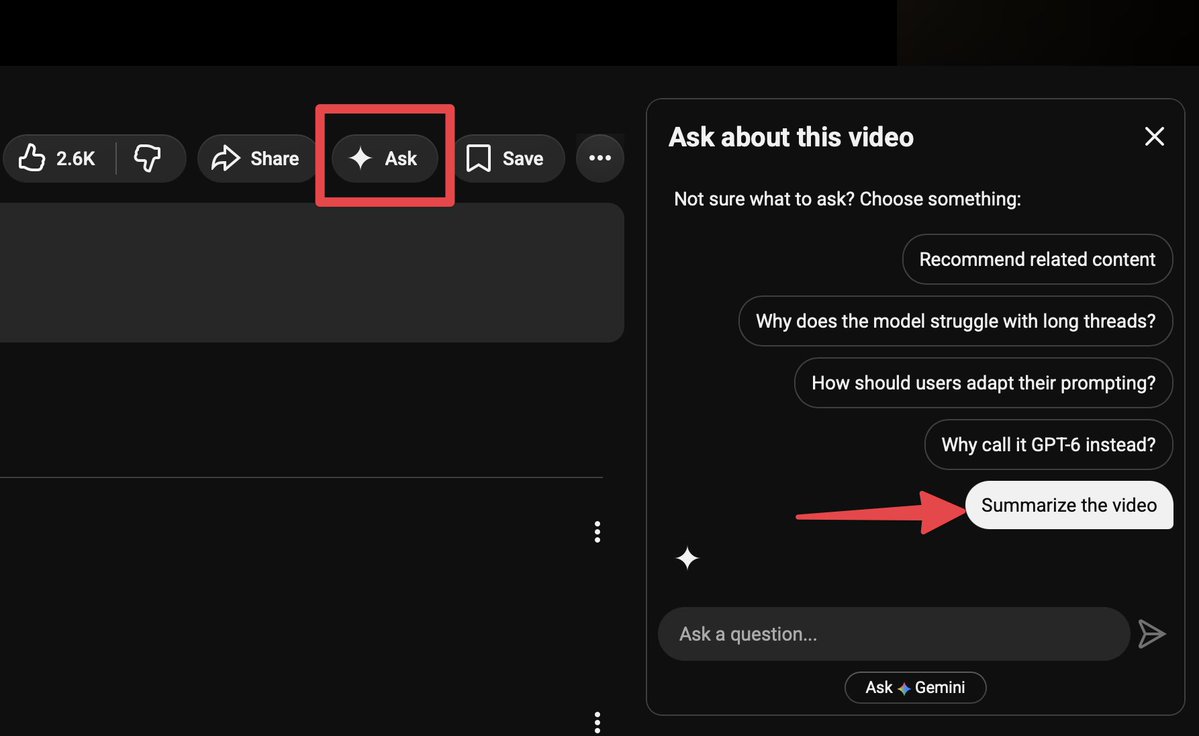Select 'How should users adapt their prompting?'
The width and height of the screenshot is (1199, 736).
click(983, 383)
